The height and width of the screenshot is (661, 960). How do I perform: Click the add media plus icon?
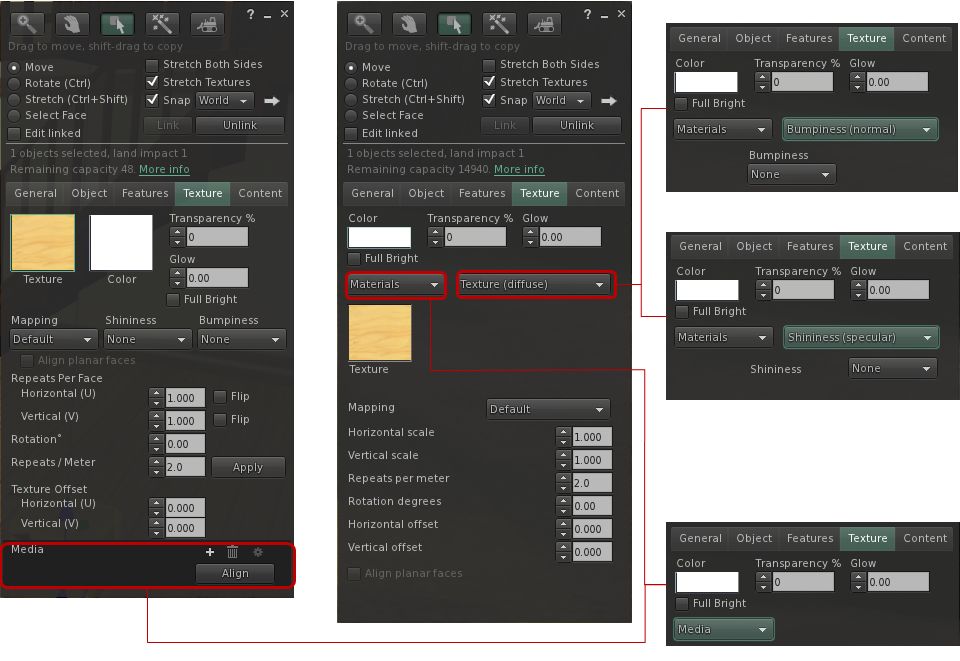(210, 552)
